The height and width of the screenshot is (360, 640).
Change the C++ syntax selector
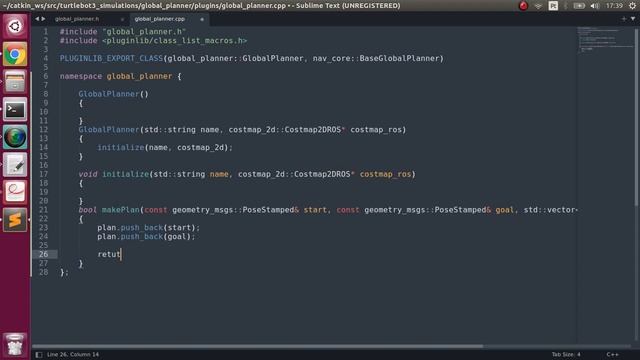point(612,354)
